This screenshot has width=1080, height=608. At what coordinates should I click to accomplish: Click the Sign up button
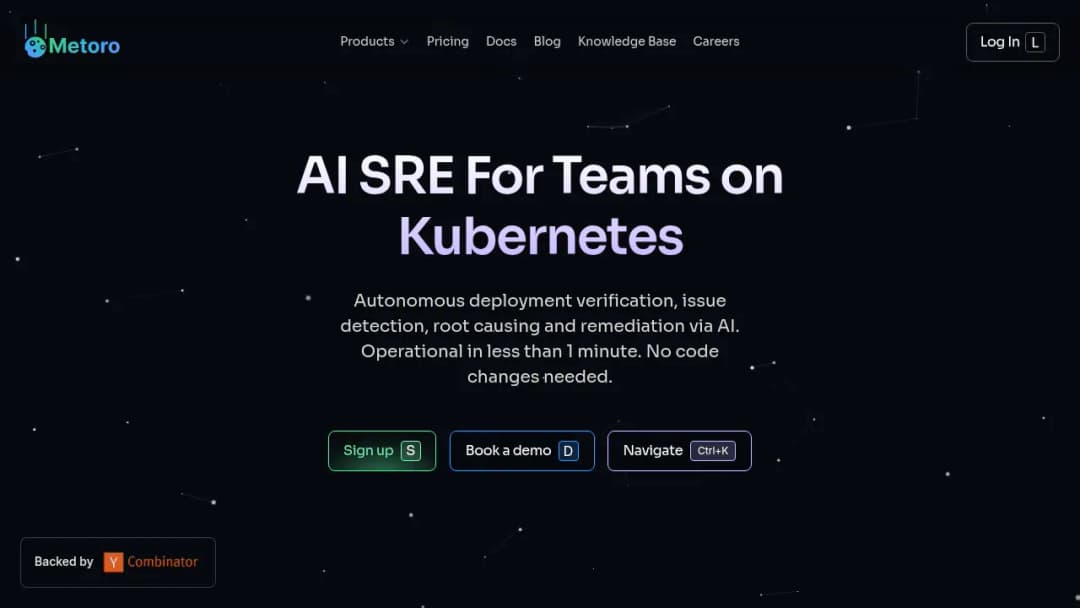382,451
